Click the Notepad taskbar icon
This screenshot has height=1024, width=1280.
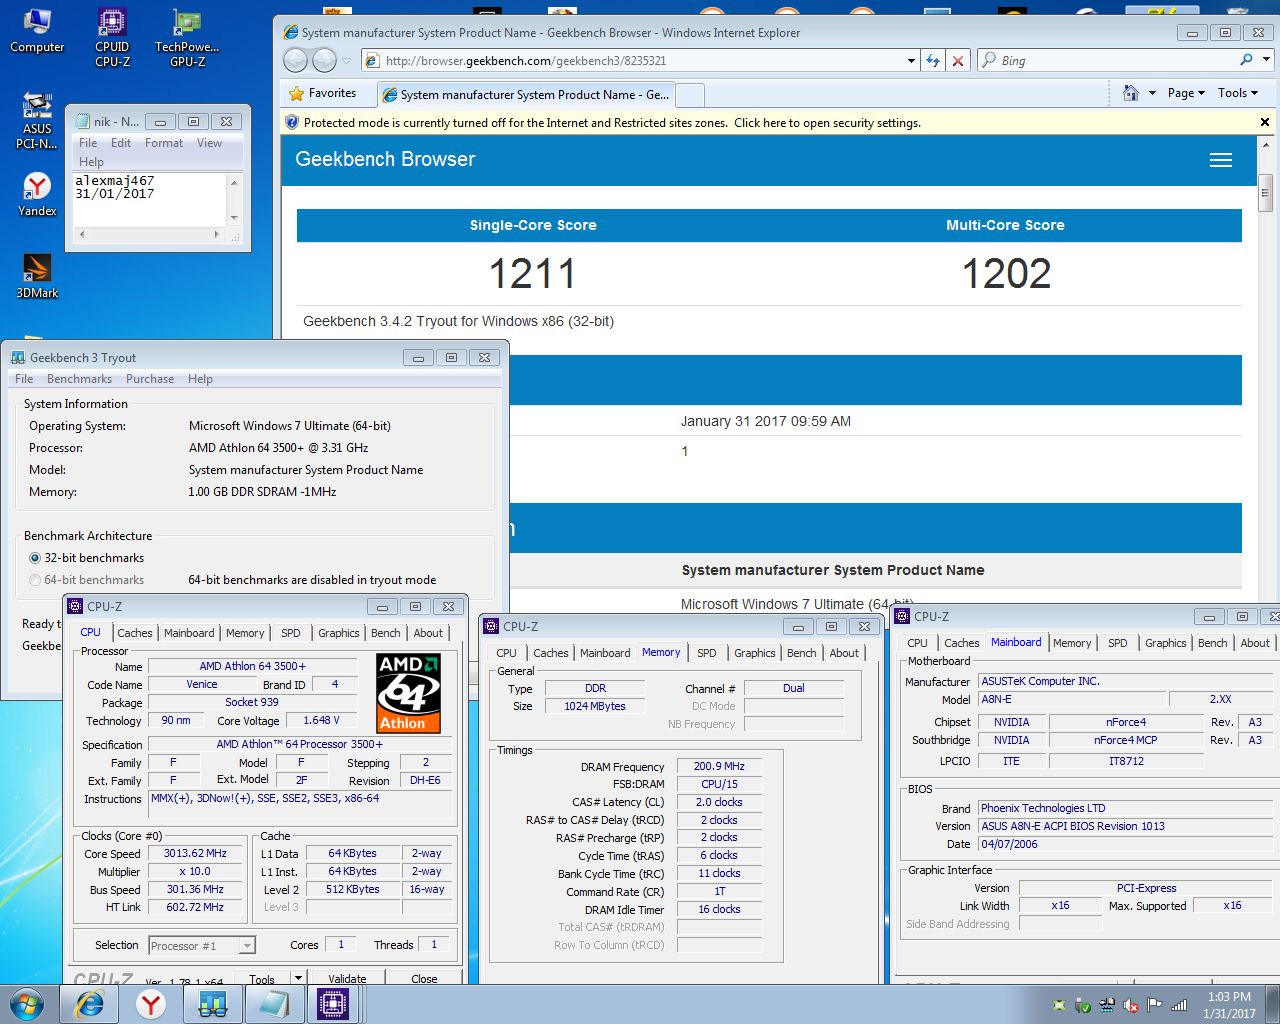[273, 1004]
